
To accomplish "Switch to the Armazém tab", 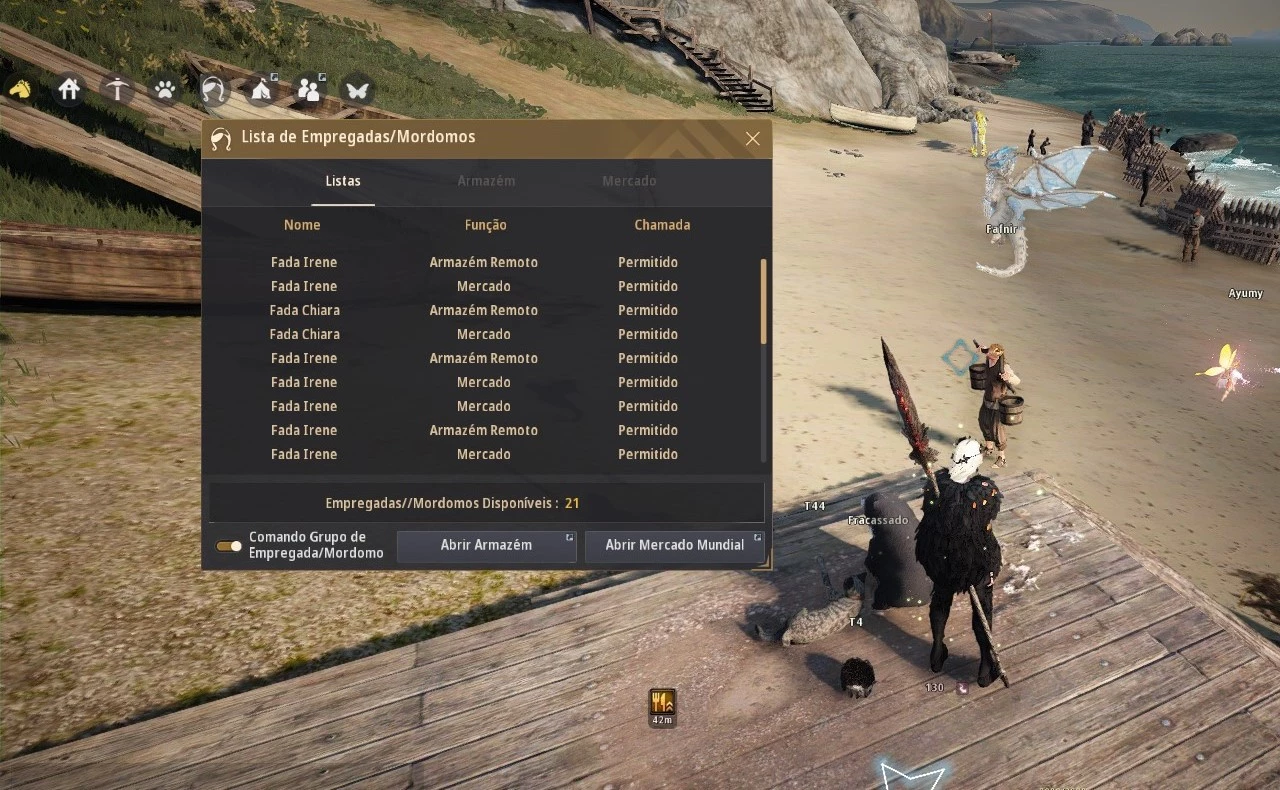I will click(x=486, y=181).
